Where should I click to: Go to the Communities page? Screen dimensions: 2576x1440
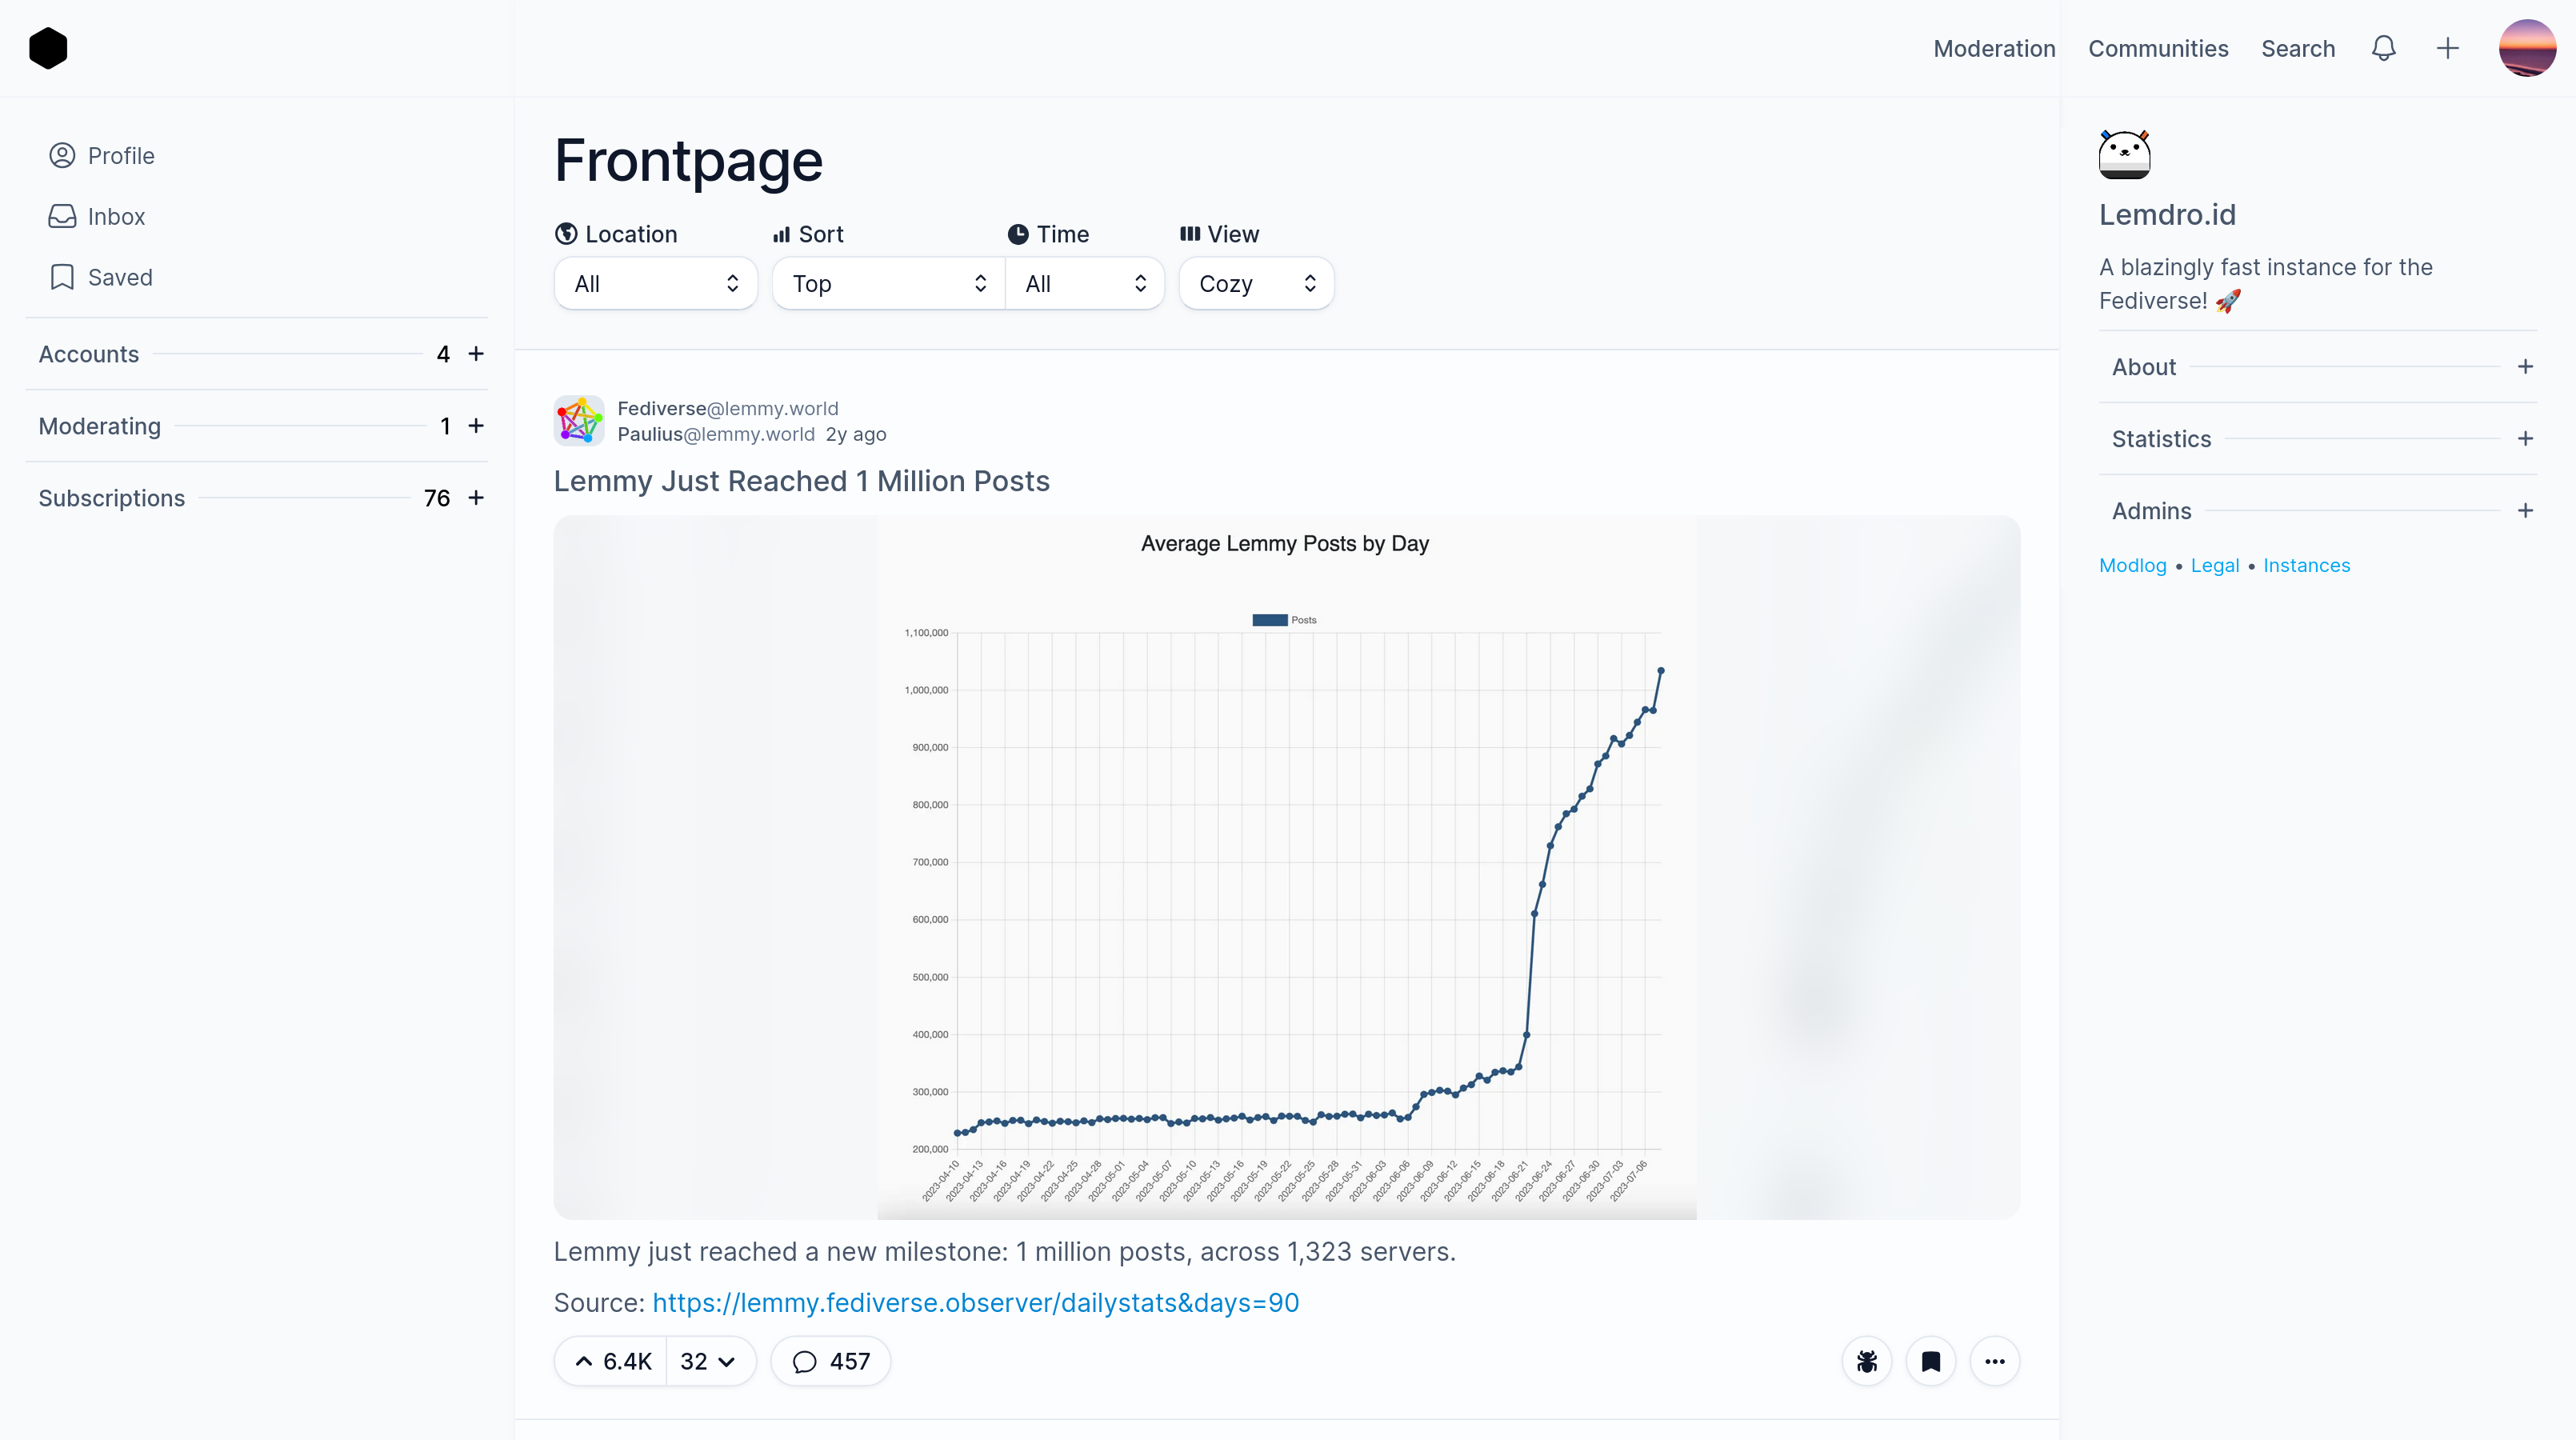[2158, 48]
